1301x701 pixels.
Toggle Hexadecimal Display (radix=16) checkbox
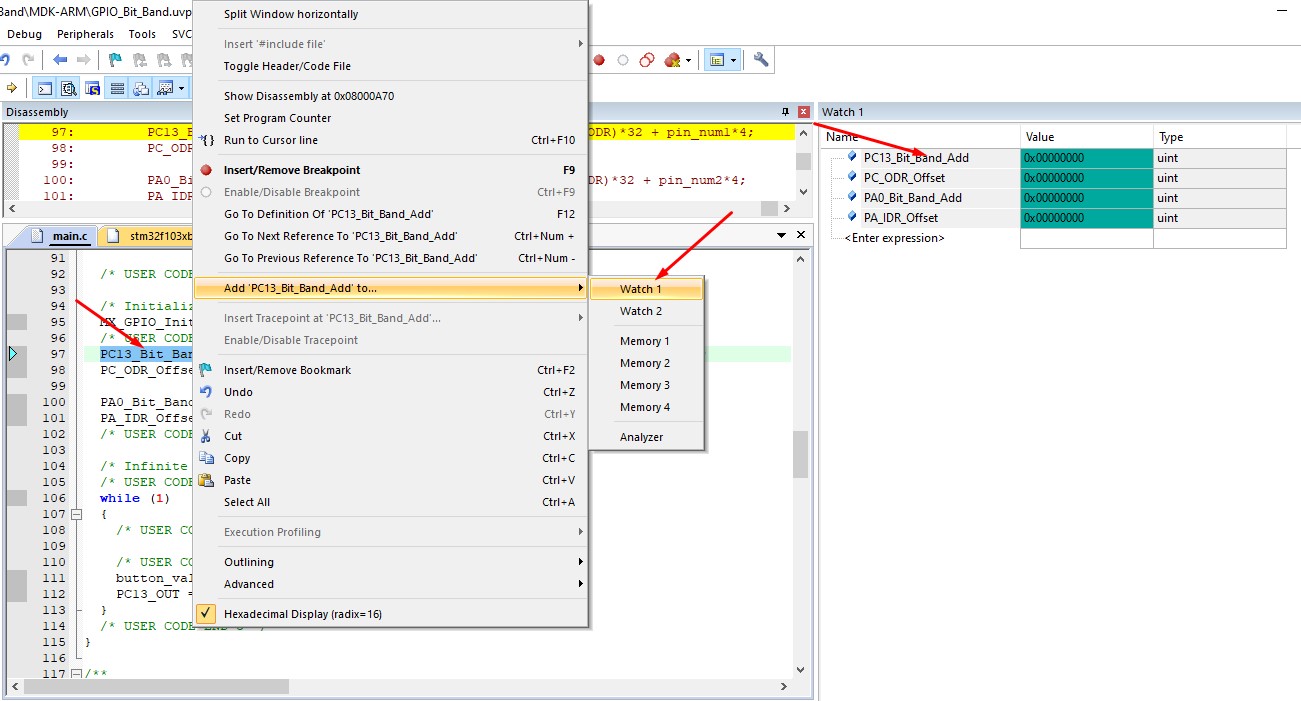coord(205,614)
